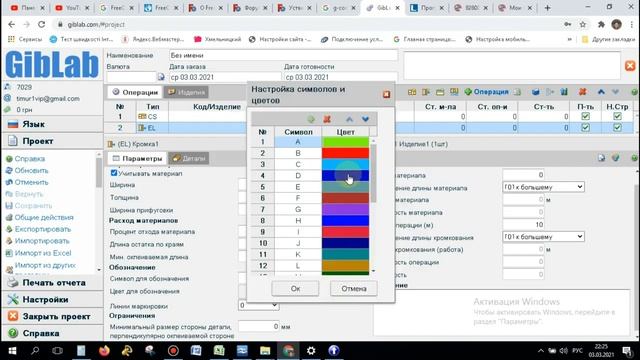Click the copy document icon after Операция
The height and width of the screenshot is (360, 640).
(518, 92)
